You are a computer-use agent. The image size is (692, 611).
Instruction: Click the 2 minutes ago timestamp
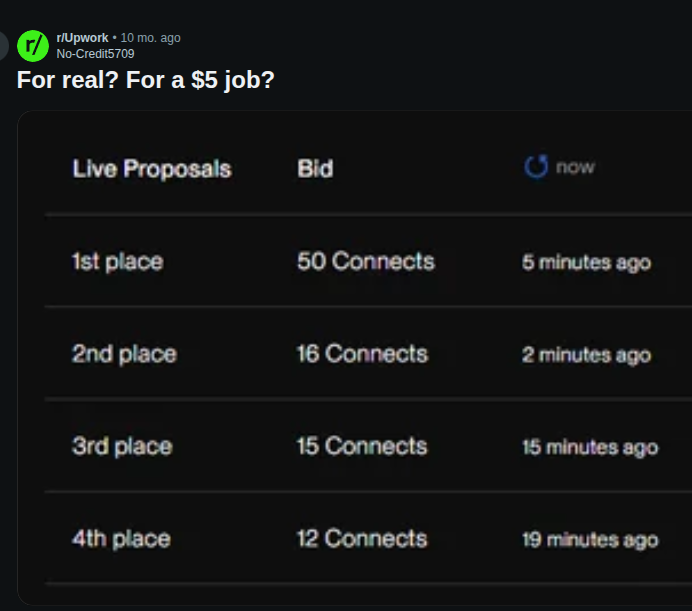tap(587, 355)
